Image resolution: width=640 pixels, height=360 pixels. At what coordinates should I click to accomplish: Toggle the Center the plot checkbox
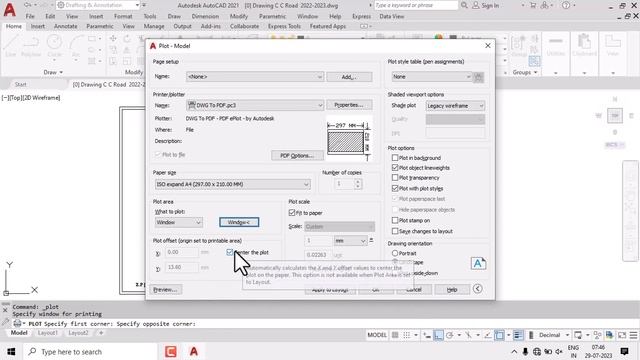pyautogui.click(x=230, y=252)
